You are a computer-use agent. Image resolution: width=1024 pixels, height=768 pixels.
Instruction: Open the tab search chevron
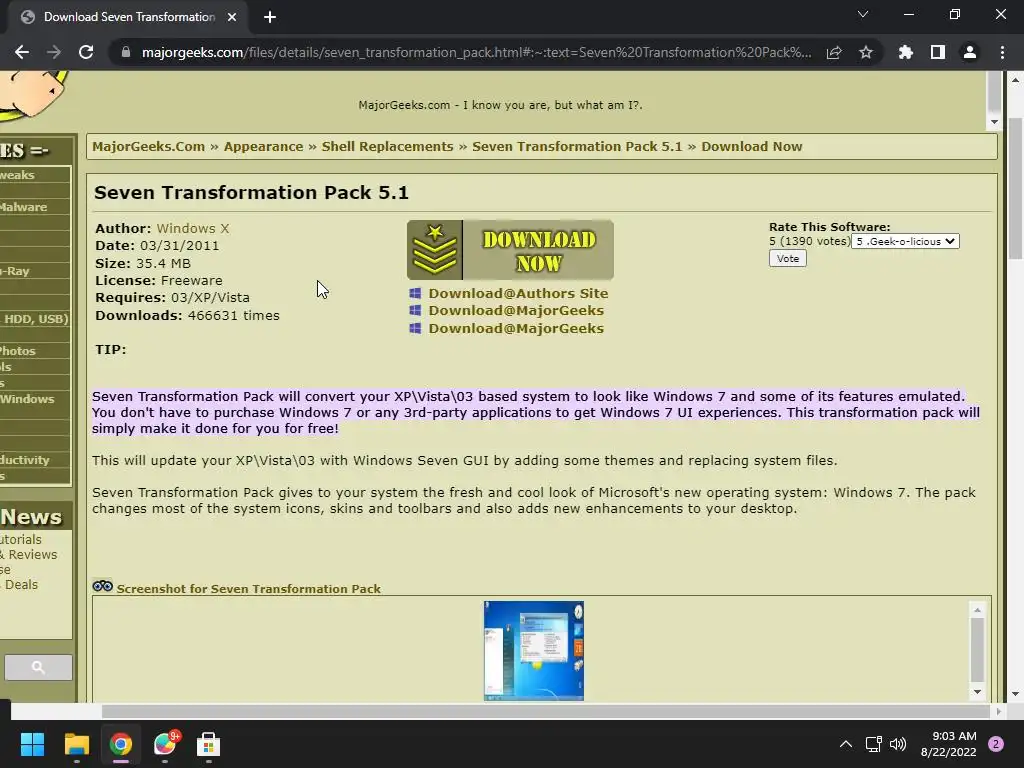coord(863,14)
